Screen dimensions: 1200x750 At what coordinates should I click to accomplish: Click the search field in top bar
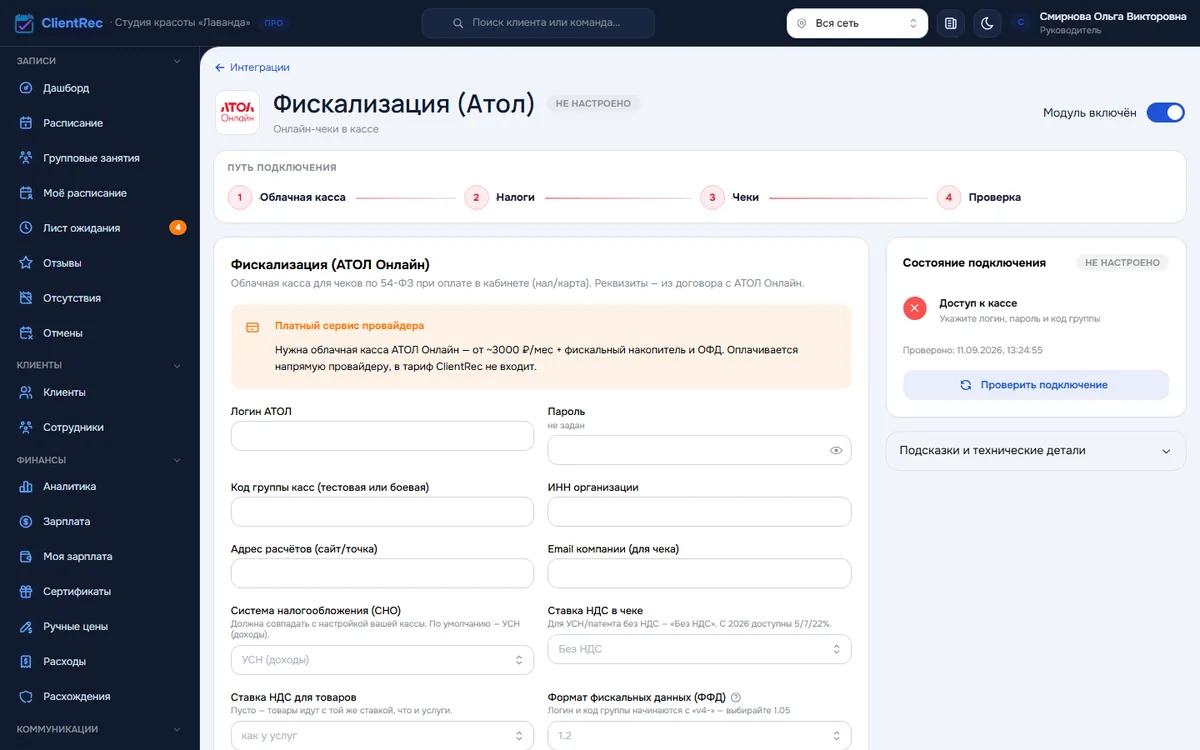538,23
